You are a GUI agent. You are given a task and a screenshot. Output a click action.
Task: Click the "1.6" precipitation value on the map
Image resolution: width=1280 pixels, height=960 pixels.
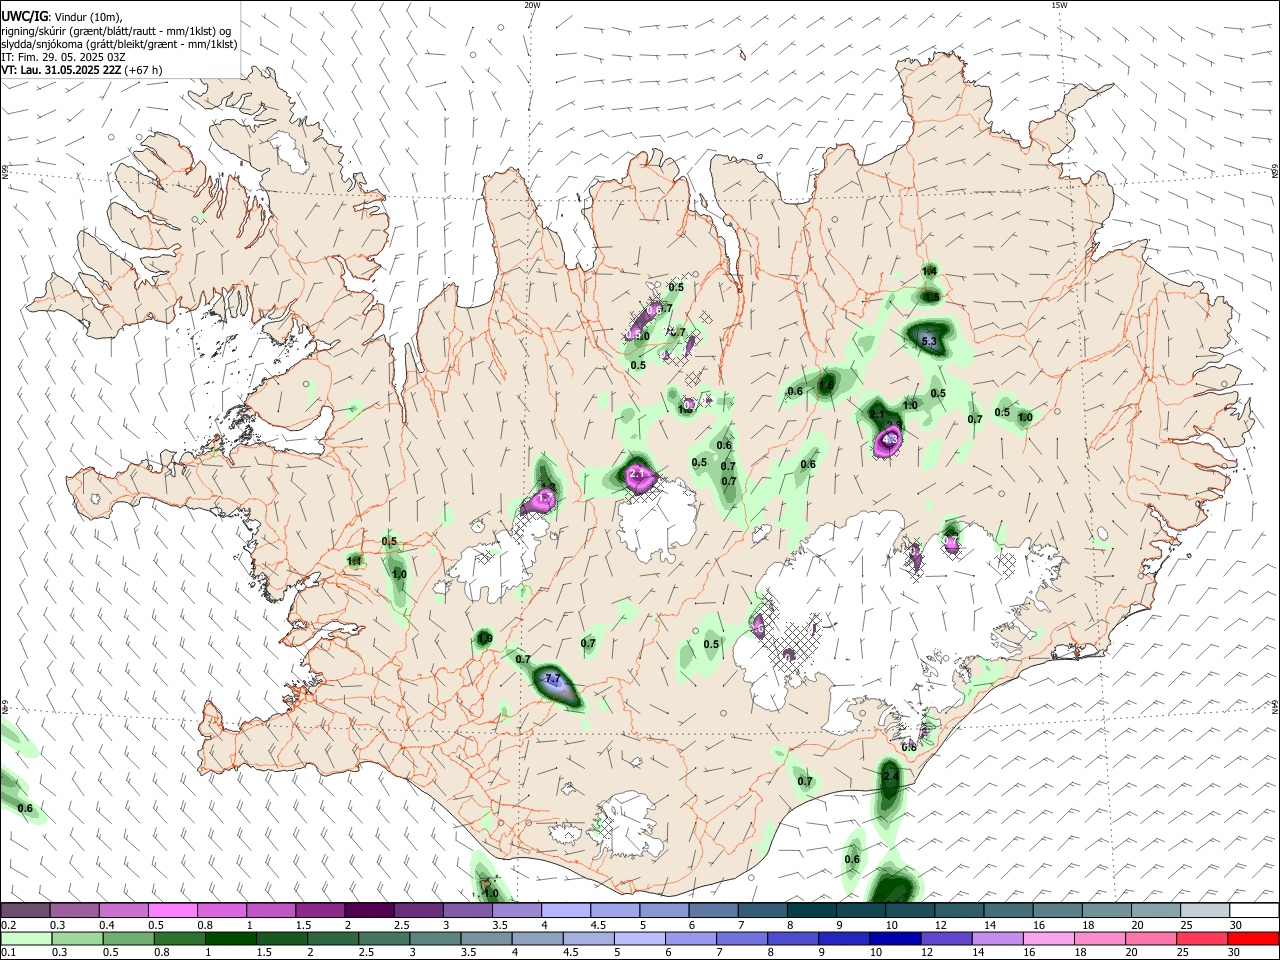pos(826,385)
